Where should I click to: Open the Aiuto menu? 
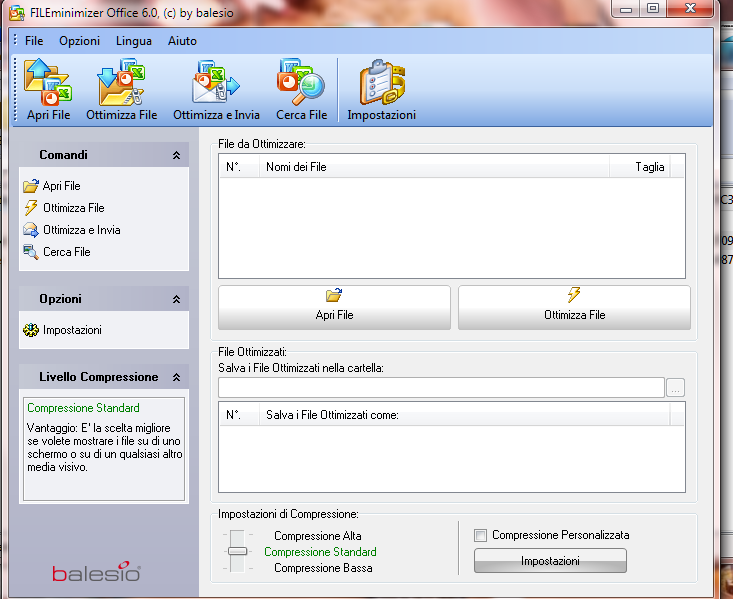coord(182,41)
